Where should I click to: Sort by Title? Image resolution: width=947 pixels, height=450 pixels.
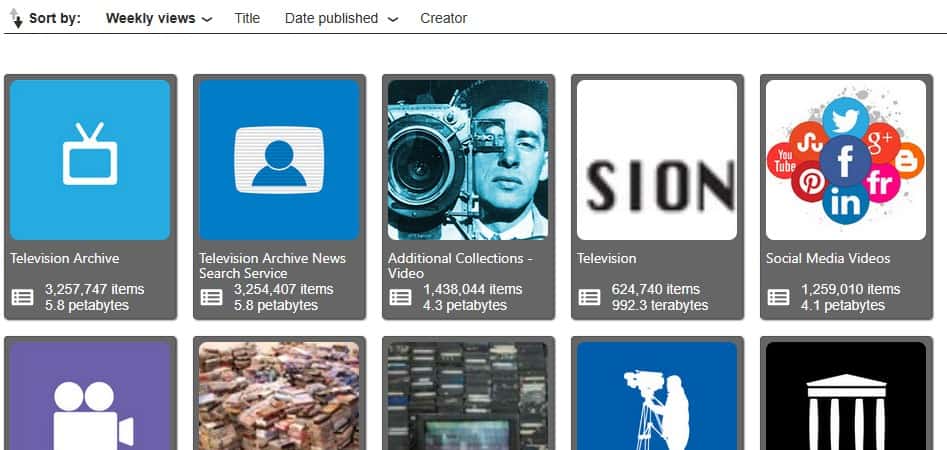[x=247, y=18]
